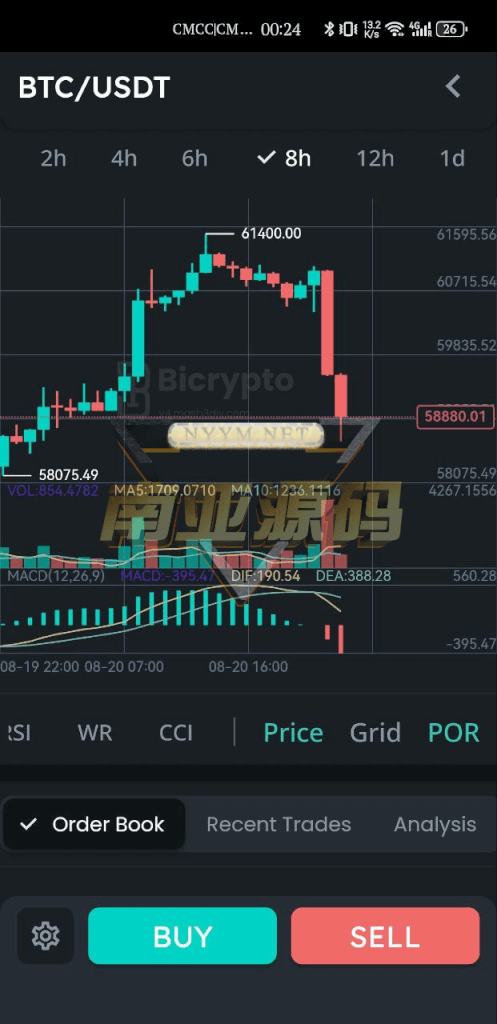Choose the 1d interval option
Viewport: 497px width, 1024px height.
click(452, 158)
